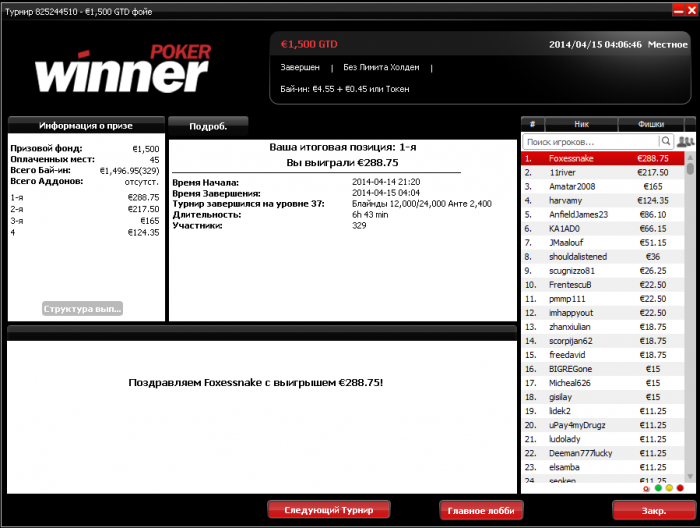700x528 pixels.
Task: Click the Закр. close button
Action: pyautogui.click(x=654, y=510)
